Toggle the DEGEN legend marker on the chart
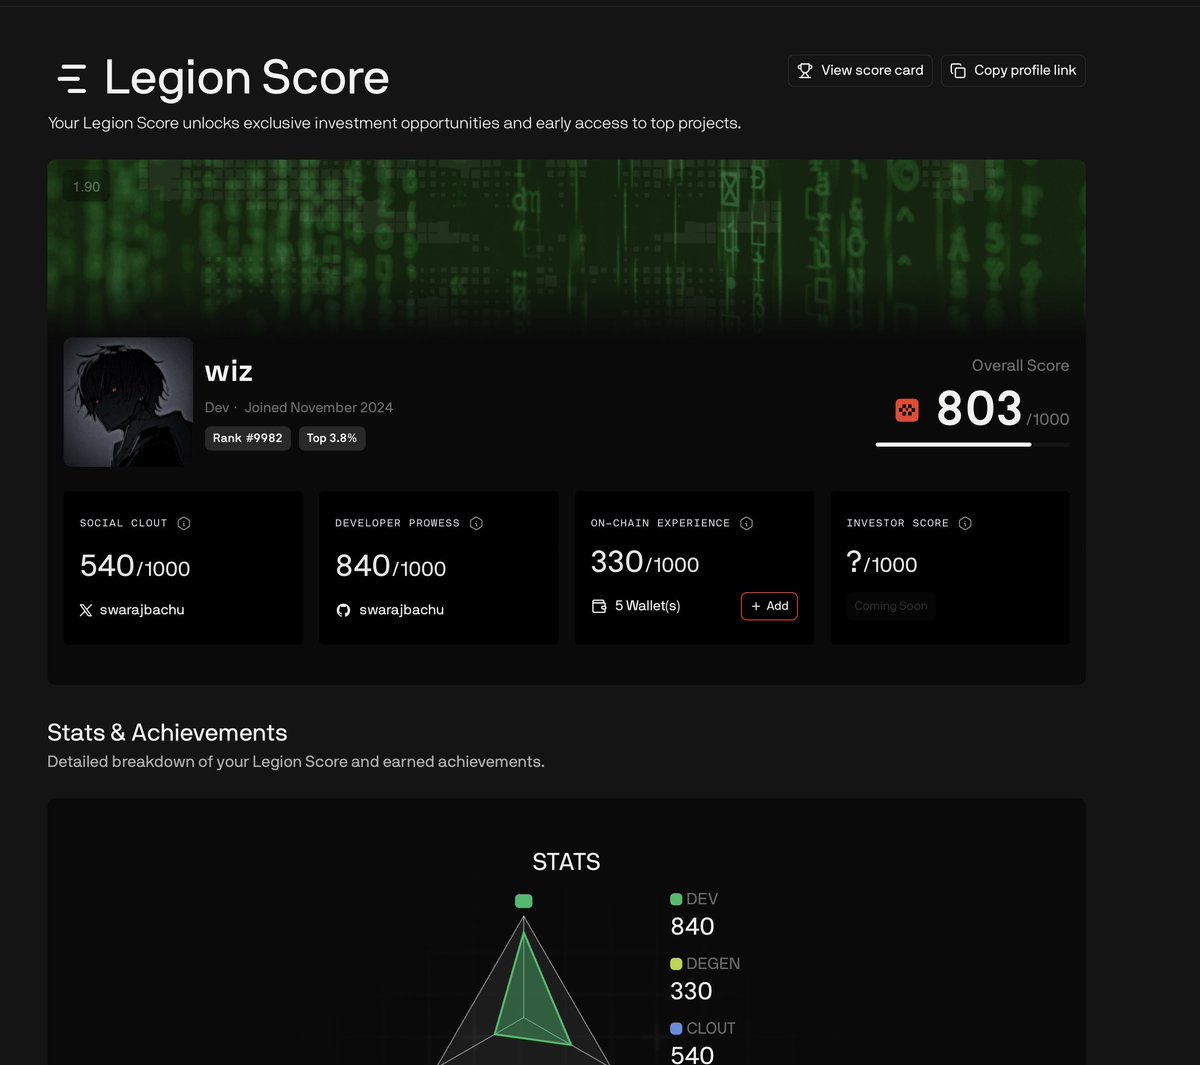The image size is (1200, 1065). [x=676, y=963]
